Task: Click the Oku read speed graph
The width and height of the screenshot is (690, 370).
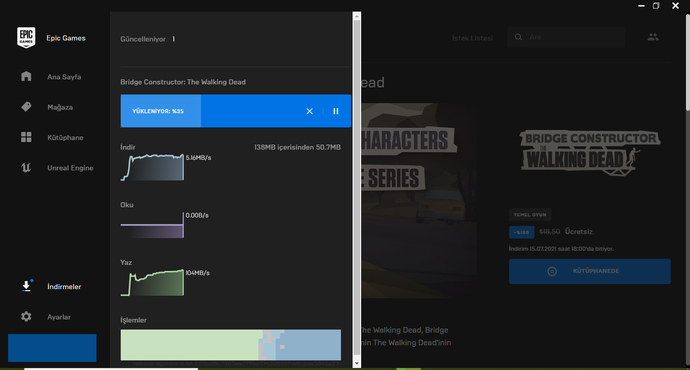Action: coord(153,225)
